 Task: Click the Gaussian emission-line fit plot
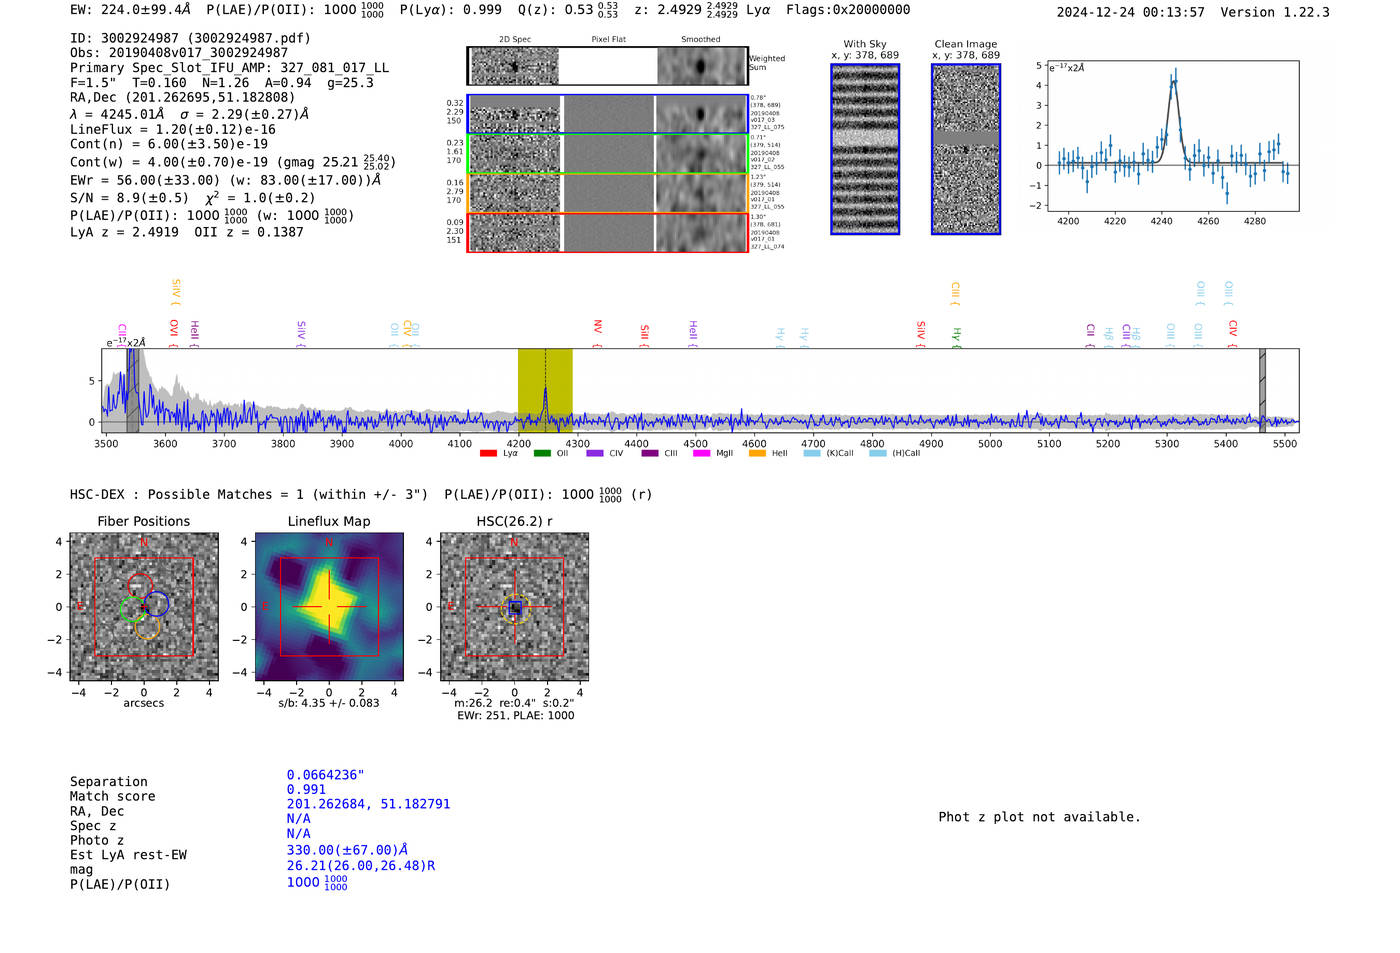point(1172,136)
